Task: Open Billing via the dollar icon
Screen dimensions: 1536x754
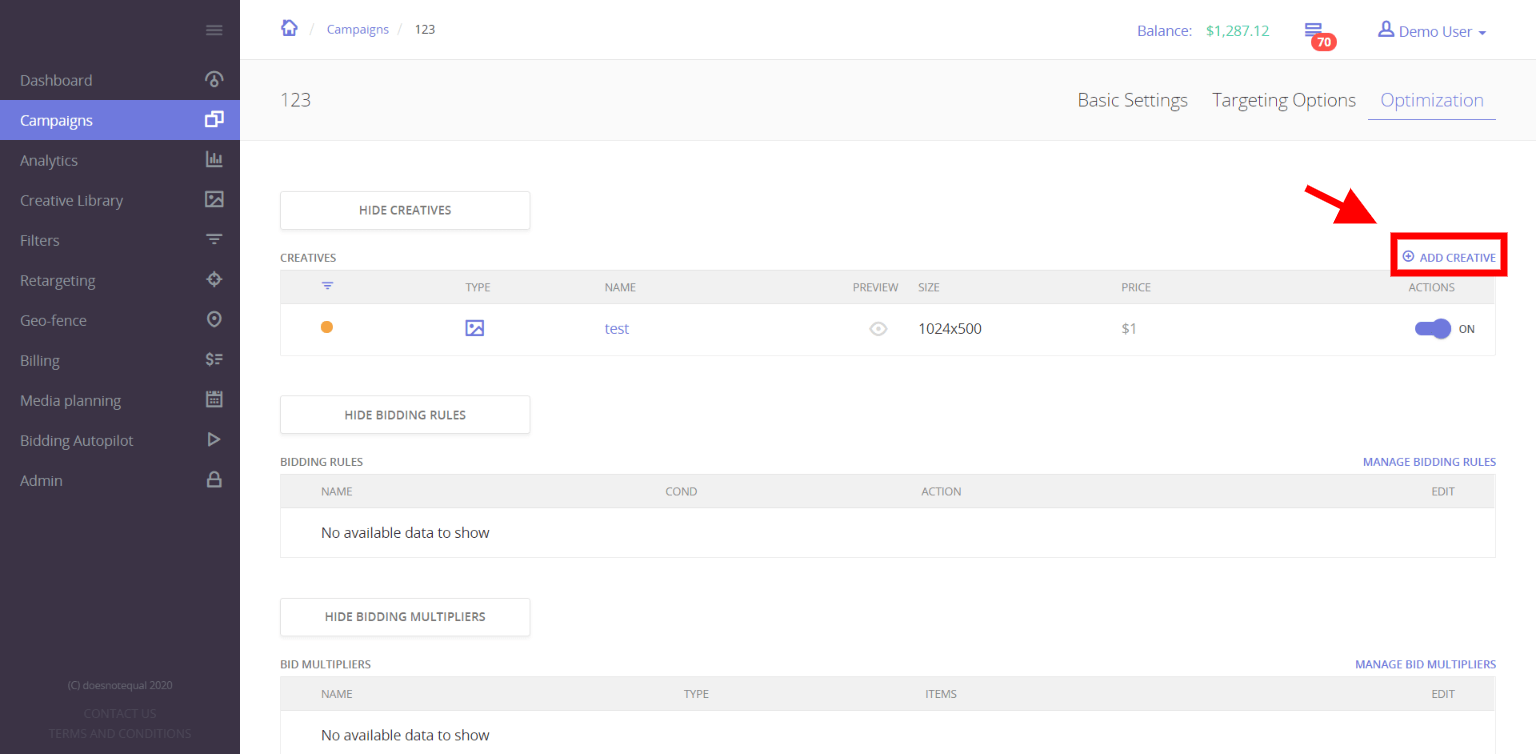Action: (x=214, y=360)
